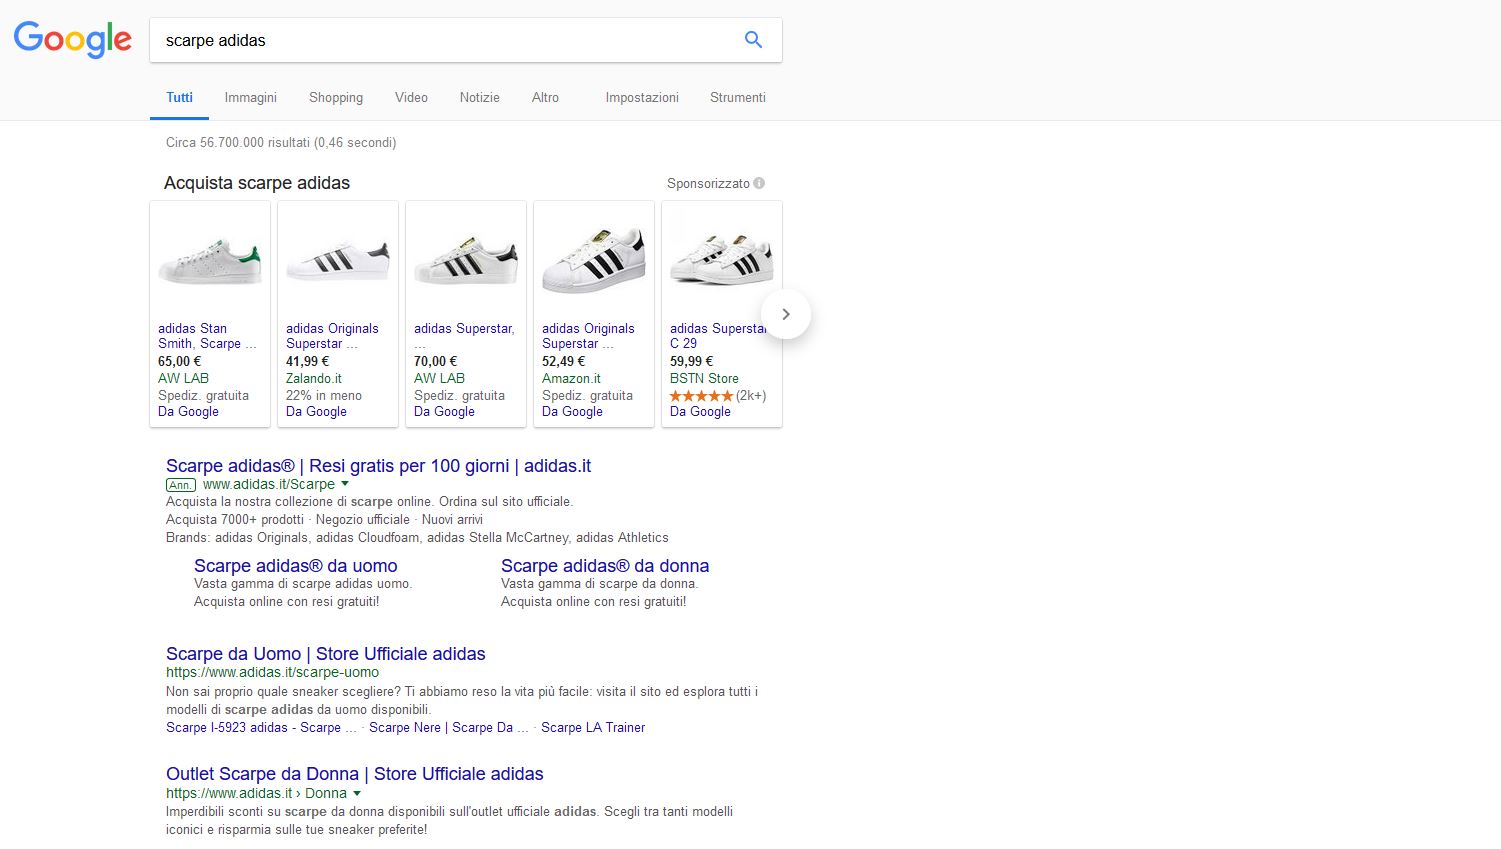Open Scarpe adidas Resi gratis ad headline
This screenshot has width=1501, height=849.
pos(378,466)
